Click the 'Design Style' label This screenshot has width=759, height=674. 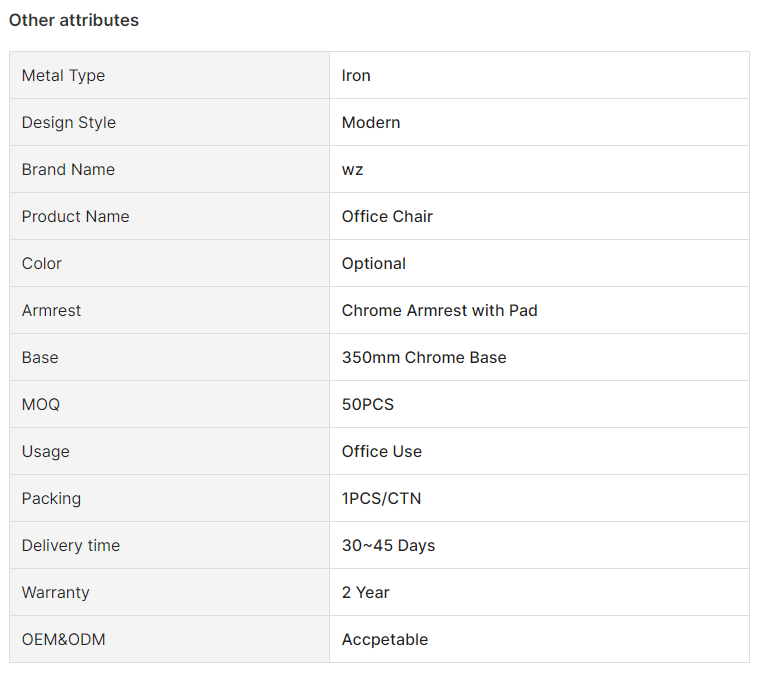[69, 122]
